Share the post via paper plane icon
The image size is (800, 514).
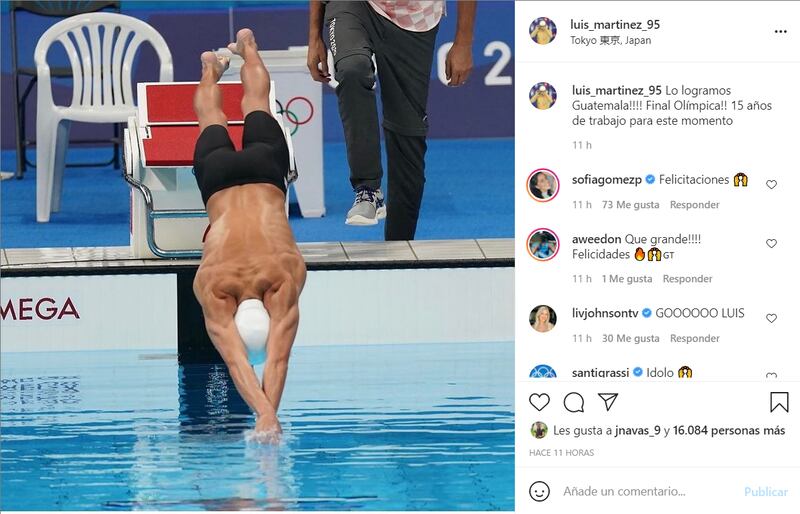tap(608, 402)
